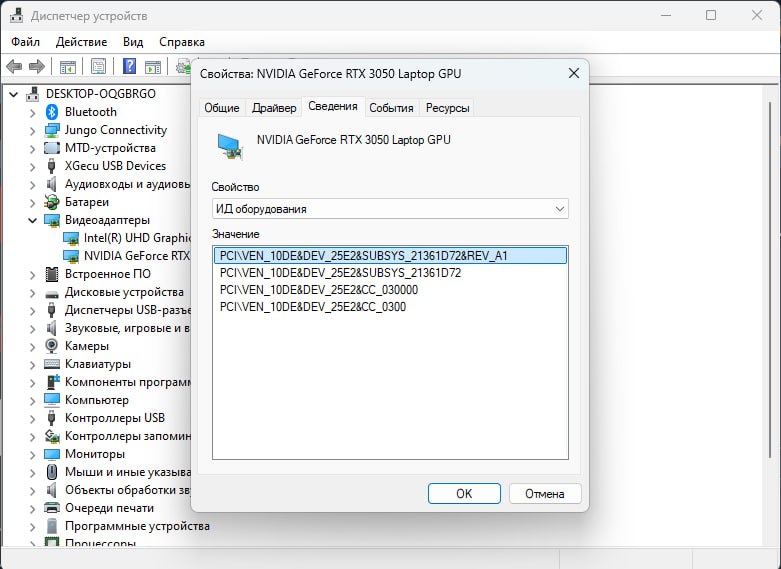This screenshot has width=781, height=569.
Task: Click the Properties sheet toolbar icon
Action: click(x=99, y=66)
